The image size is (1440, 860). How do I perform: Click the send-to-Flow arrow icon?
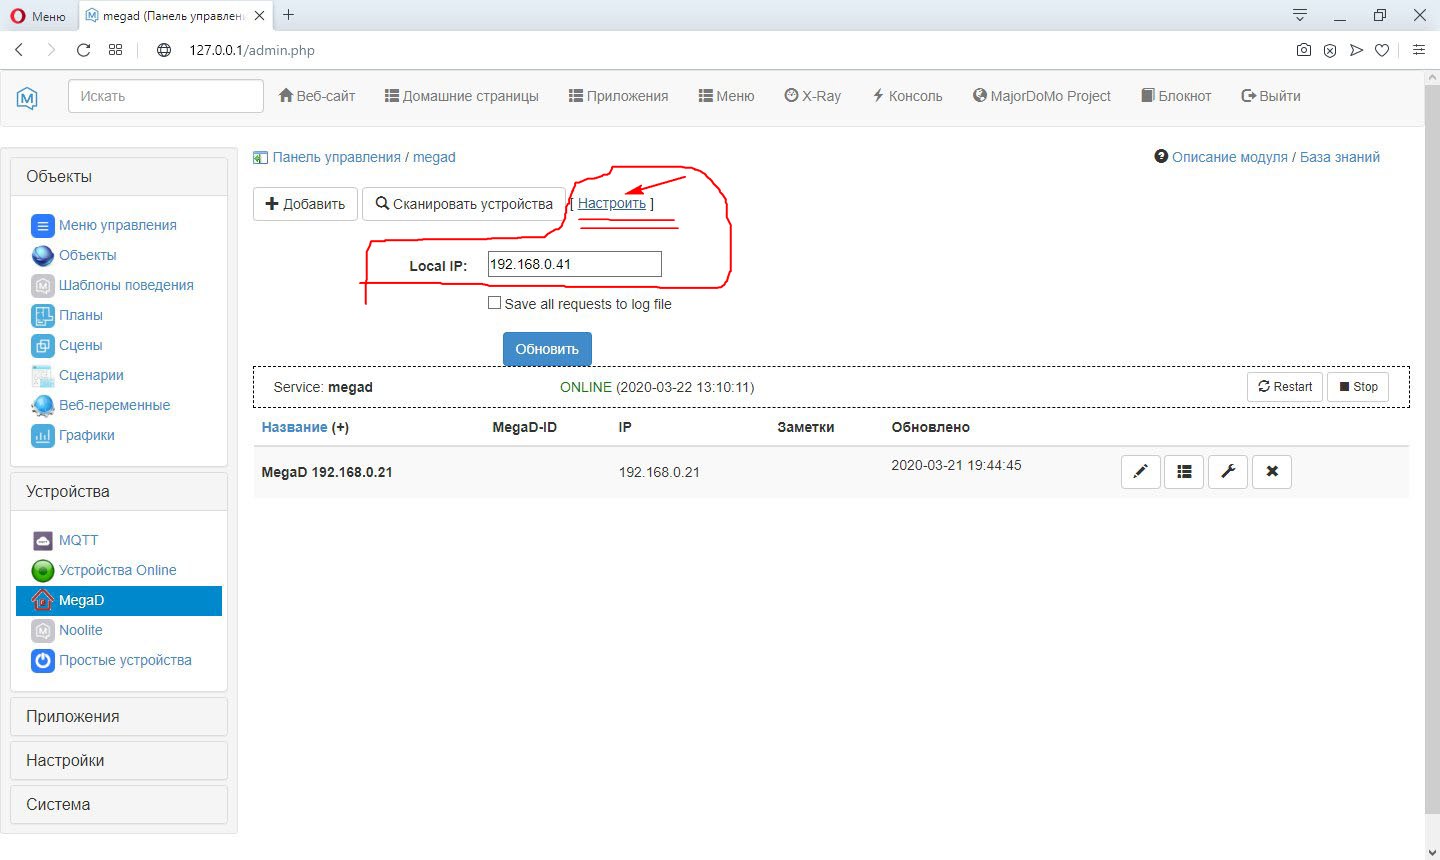point(1356,50)
